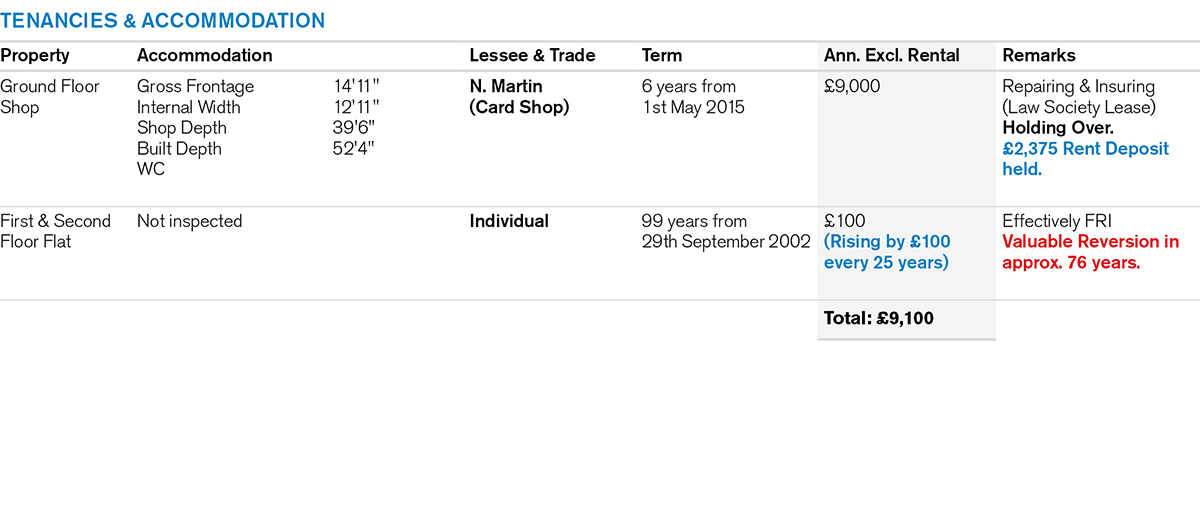
Task: Select the 1st May 2015 term text
Action: [x=693, y=107]
